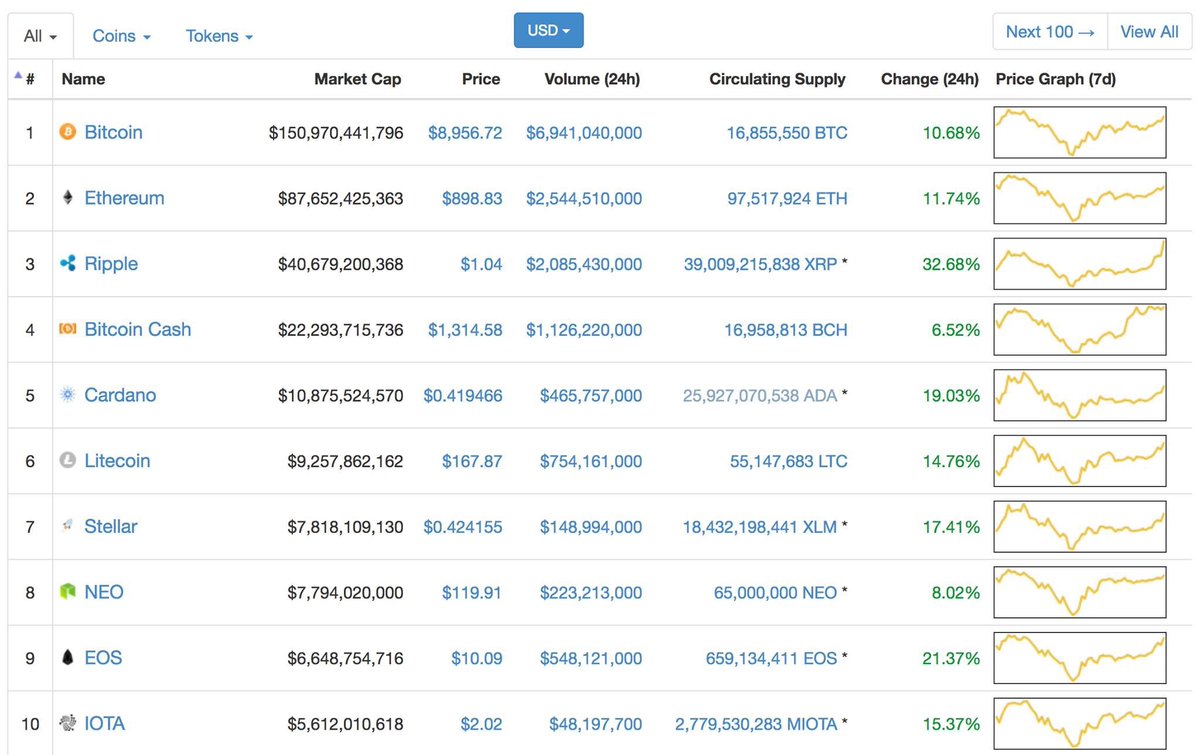Open the Tokens dropdown menu
Image resolution: width=1200 pixels, height=755 pixels.
pyautogui.click(x=219, y=36)
